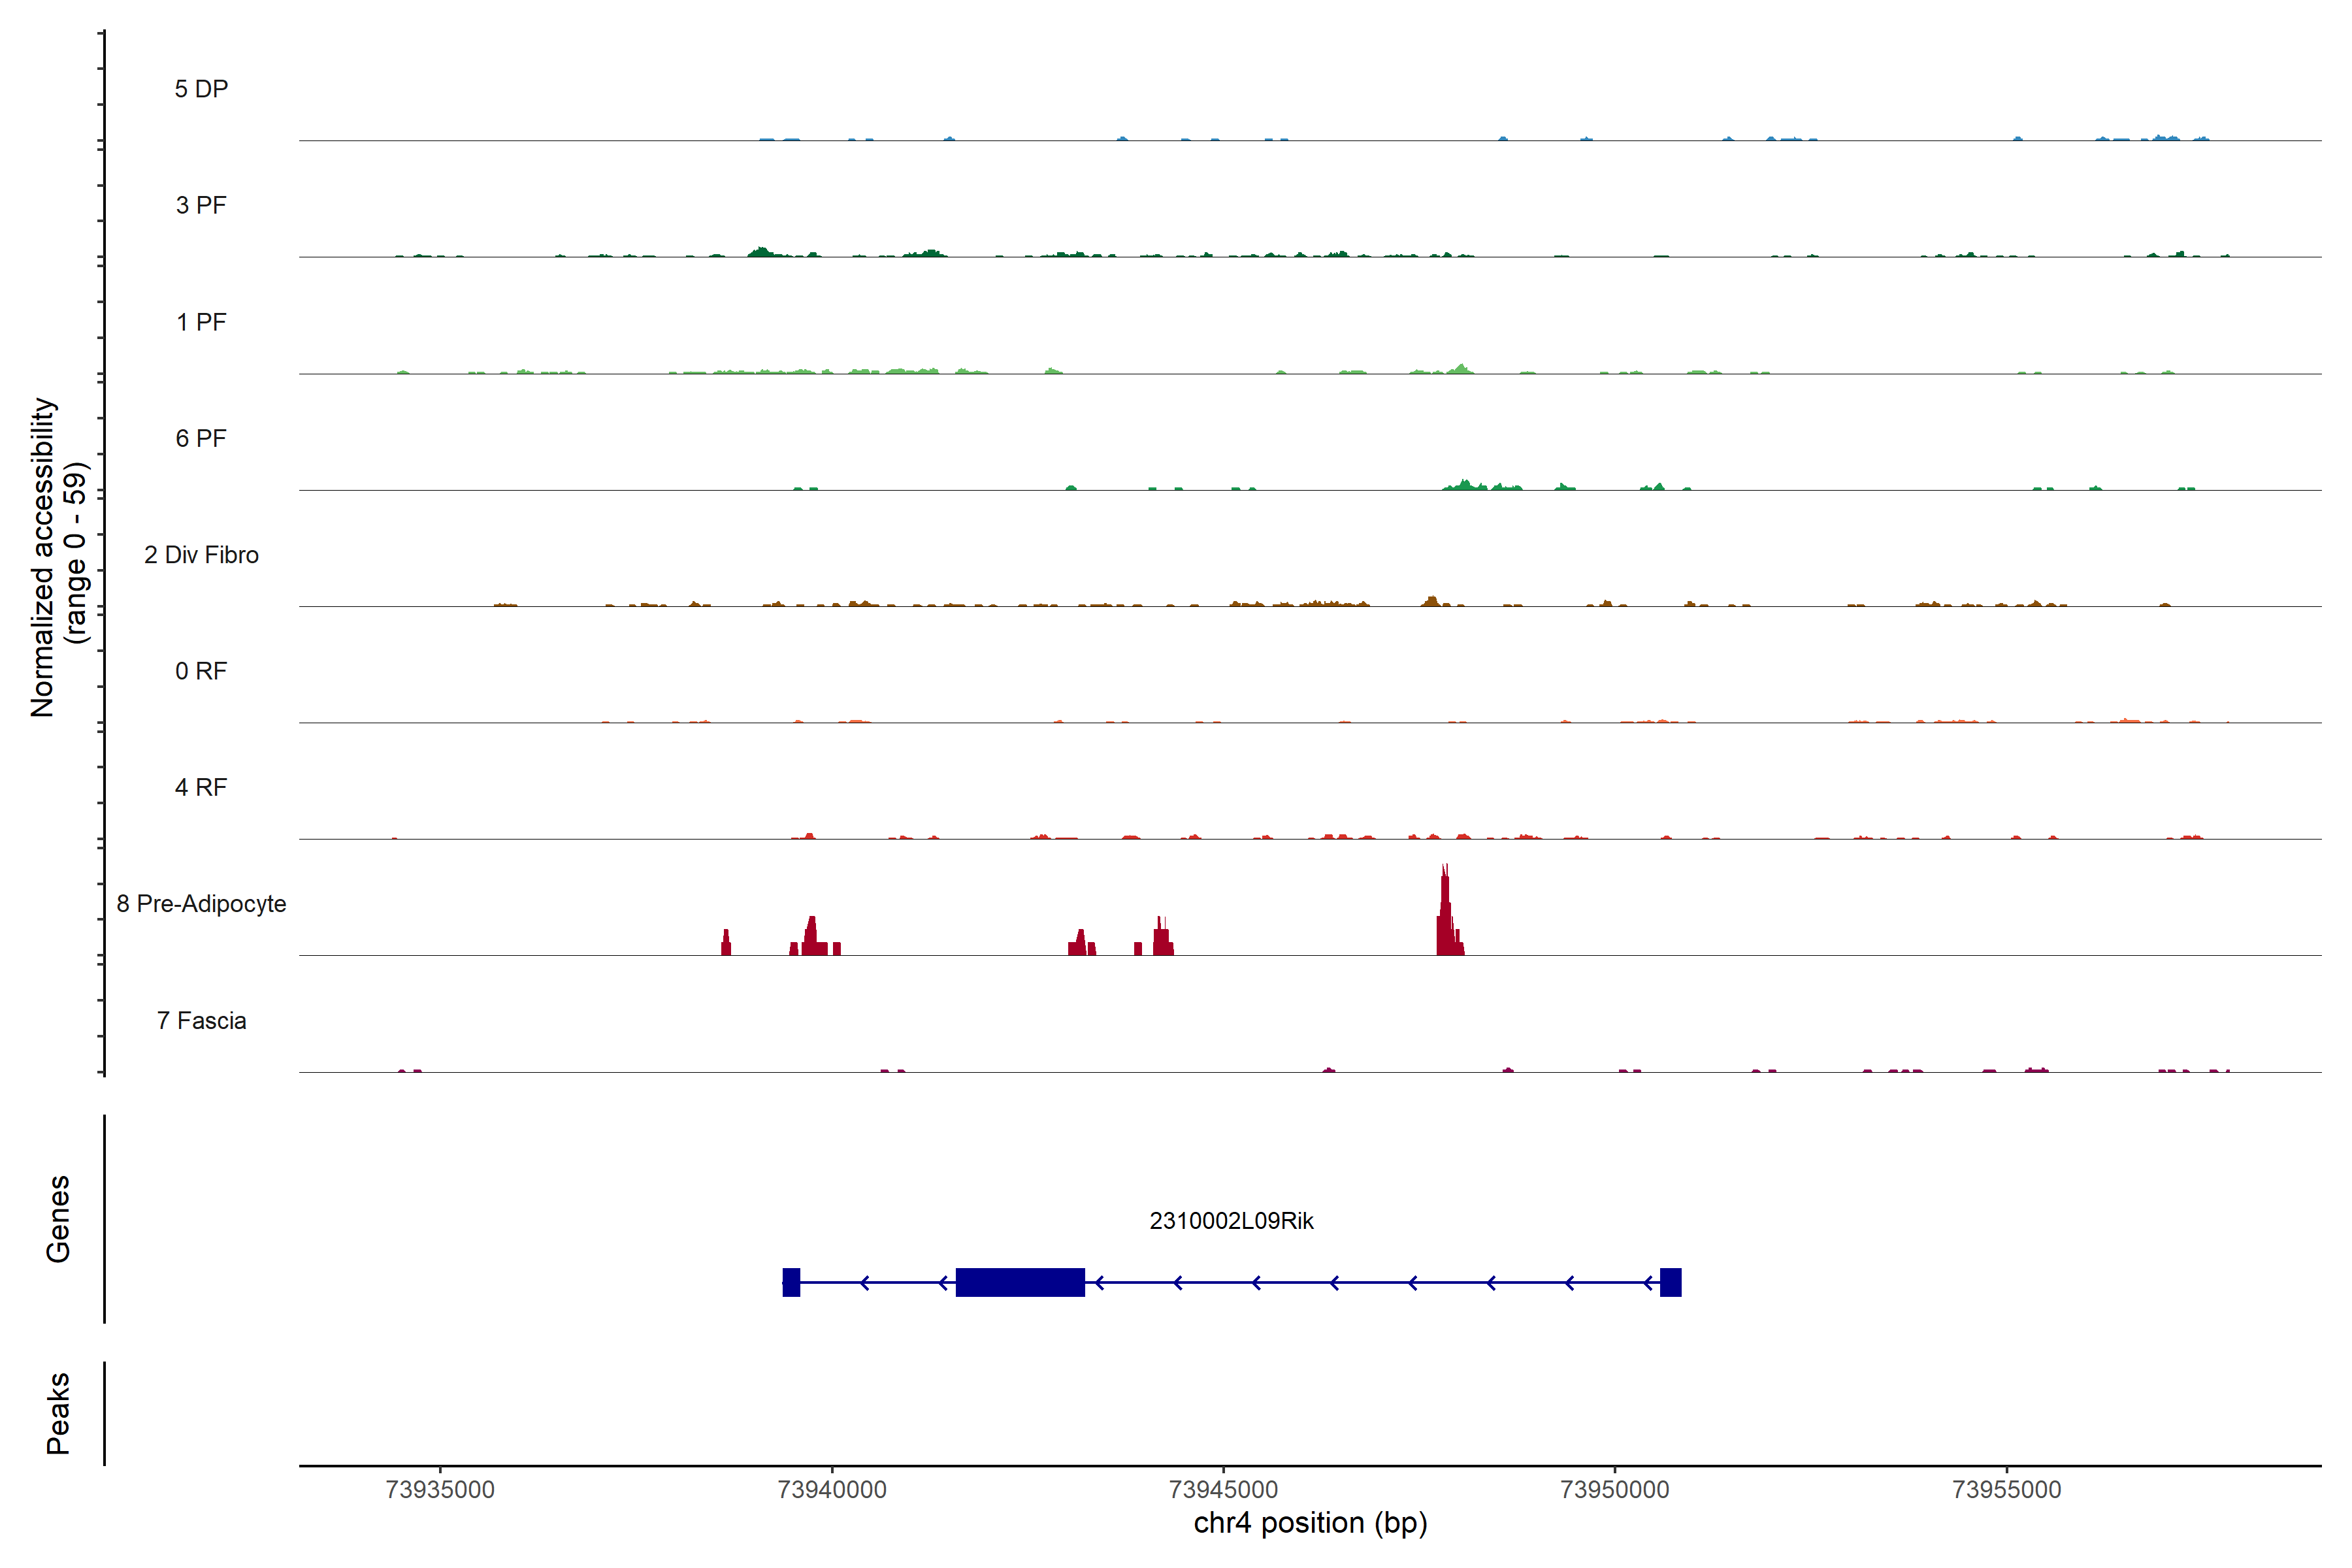Image resolution: width=2352 pixels, height=1568 pixels.
Task: Click the rightmost exon of 2310002L09Rik
Action: [1670, 1282]
